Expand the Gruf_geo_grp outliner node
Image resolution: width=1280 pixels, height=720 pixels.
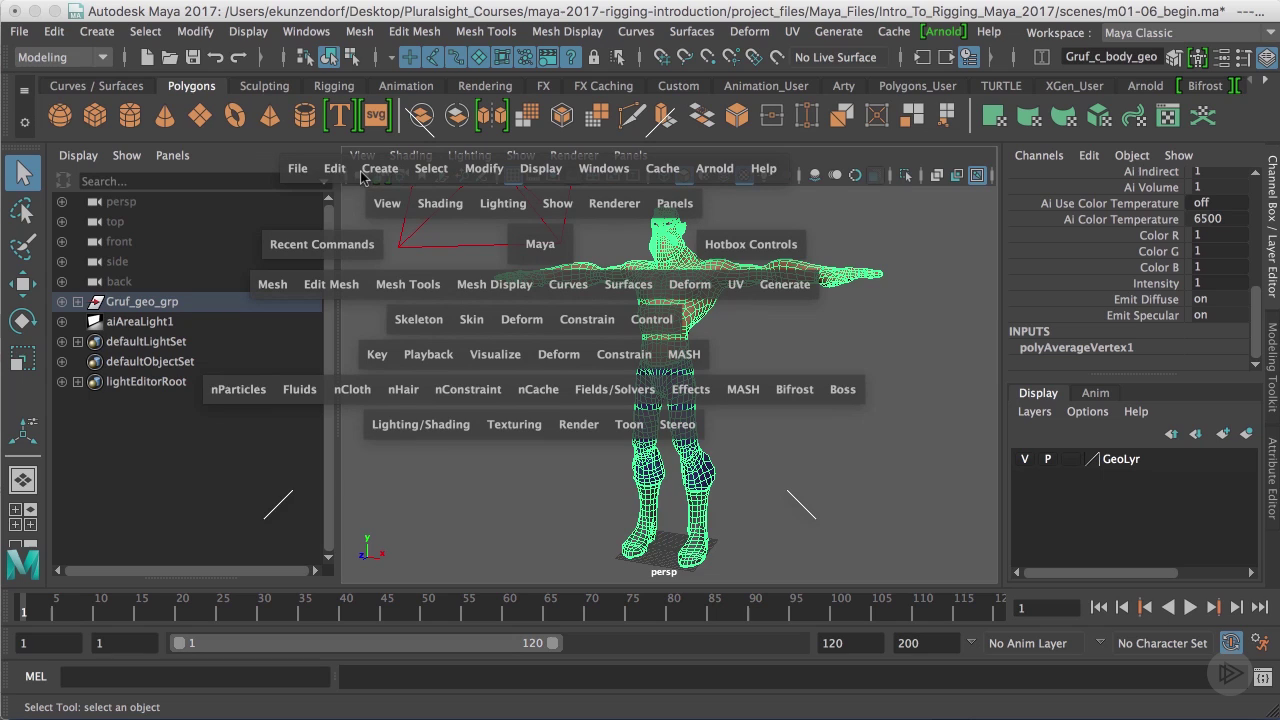click(78, 301)
